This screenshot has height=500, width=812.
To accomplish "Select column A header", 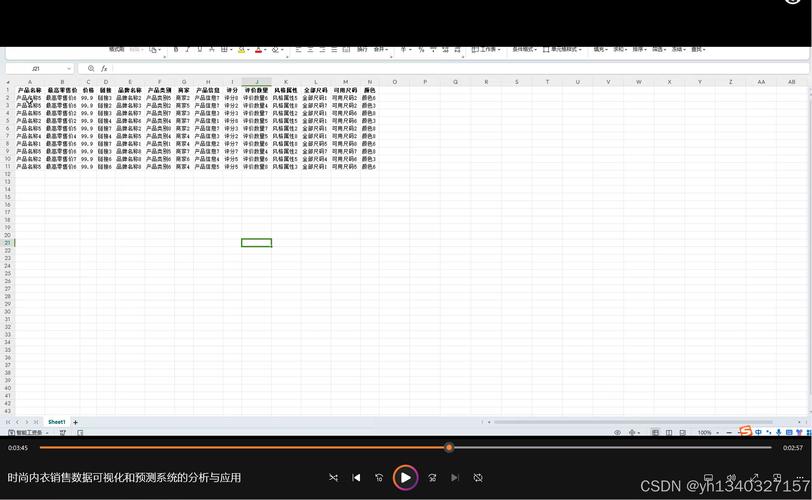I will pyautogui.click(x=30, y=82).
